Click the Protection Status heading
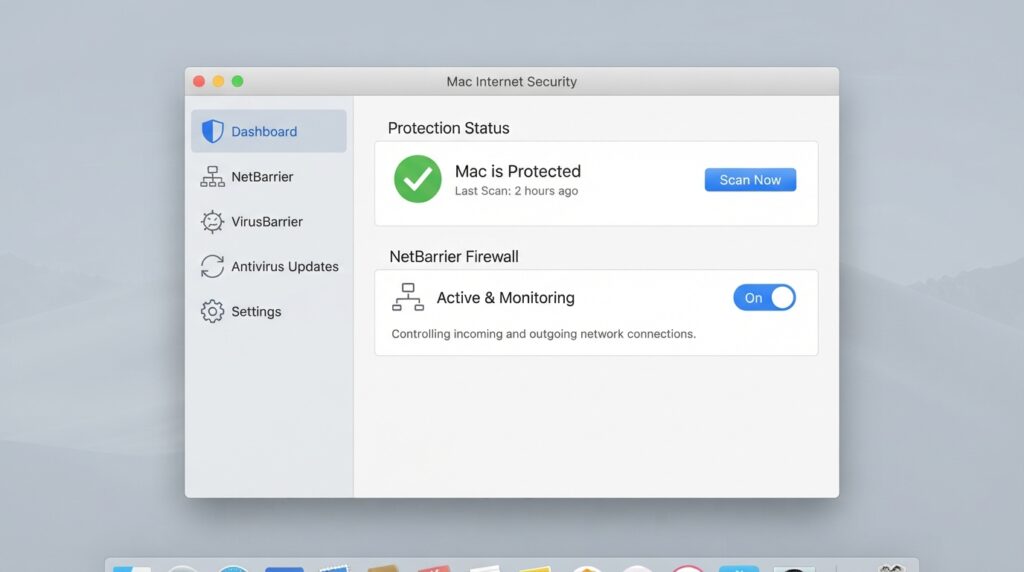The height and width of the screenshot is (572, 1024). tap(448, 128)
